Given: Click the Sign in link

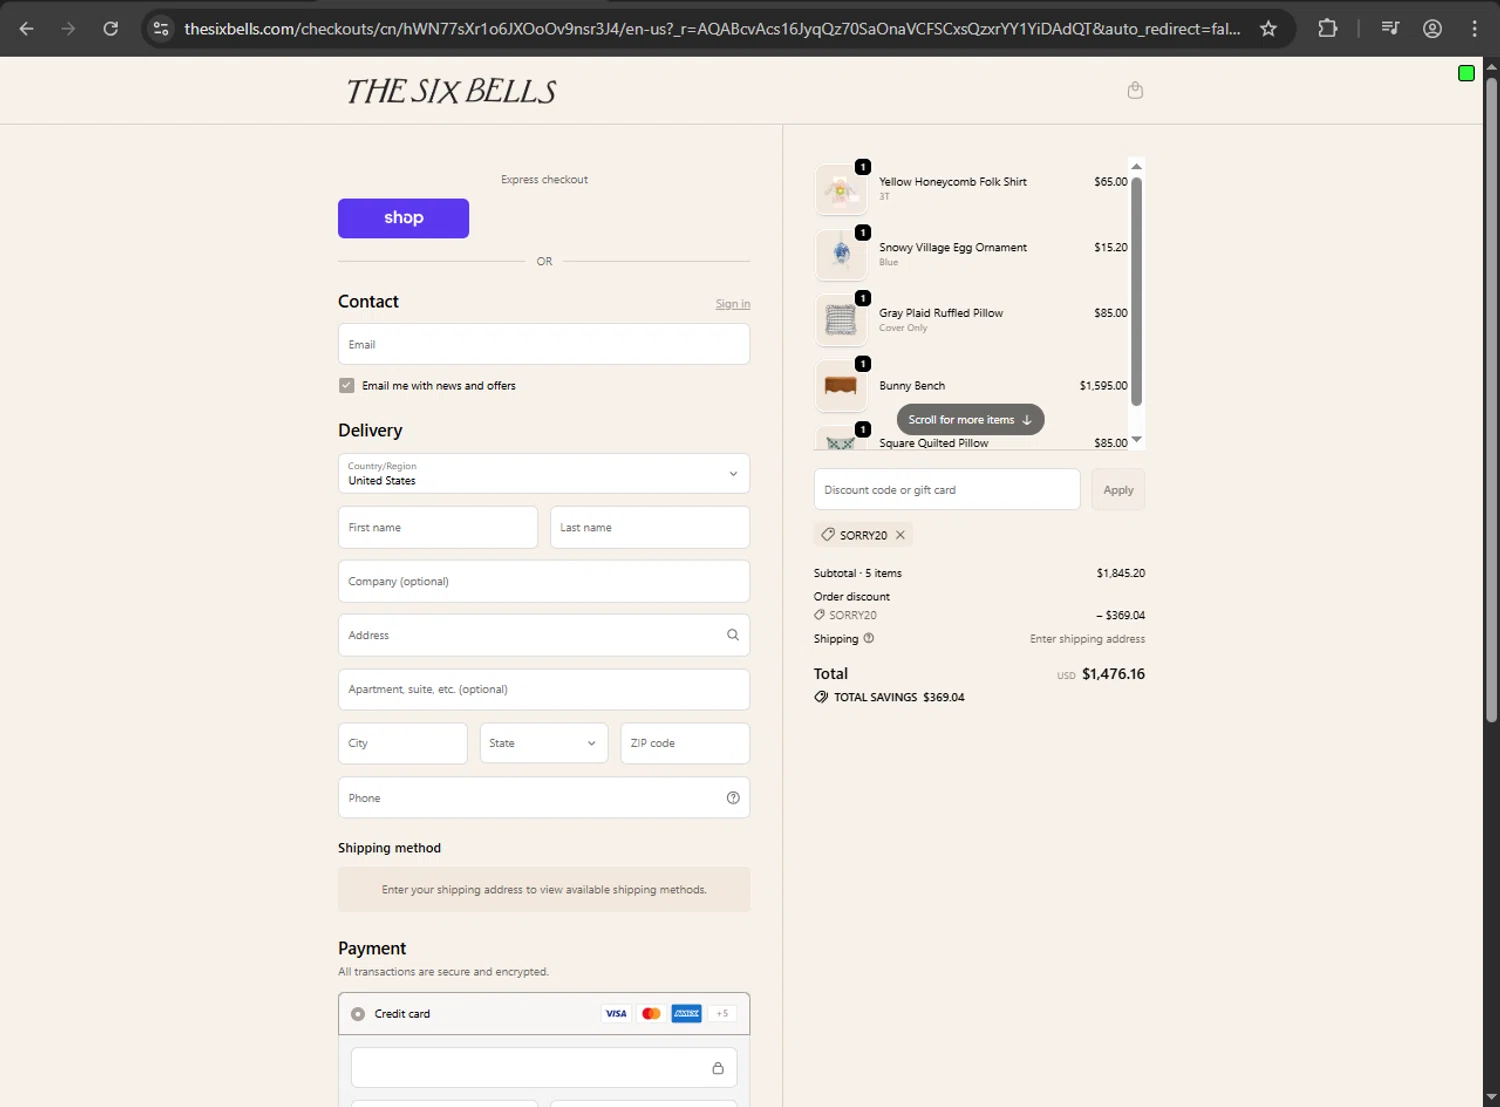Looking at the screenshot, I should pyautogui.click(x=733, y=304).
